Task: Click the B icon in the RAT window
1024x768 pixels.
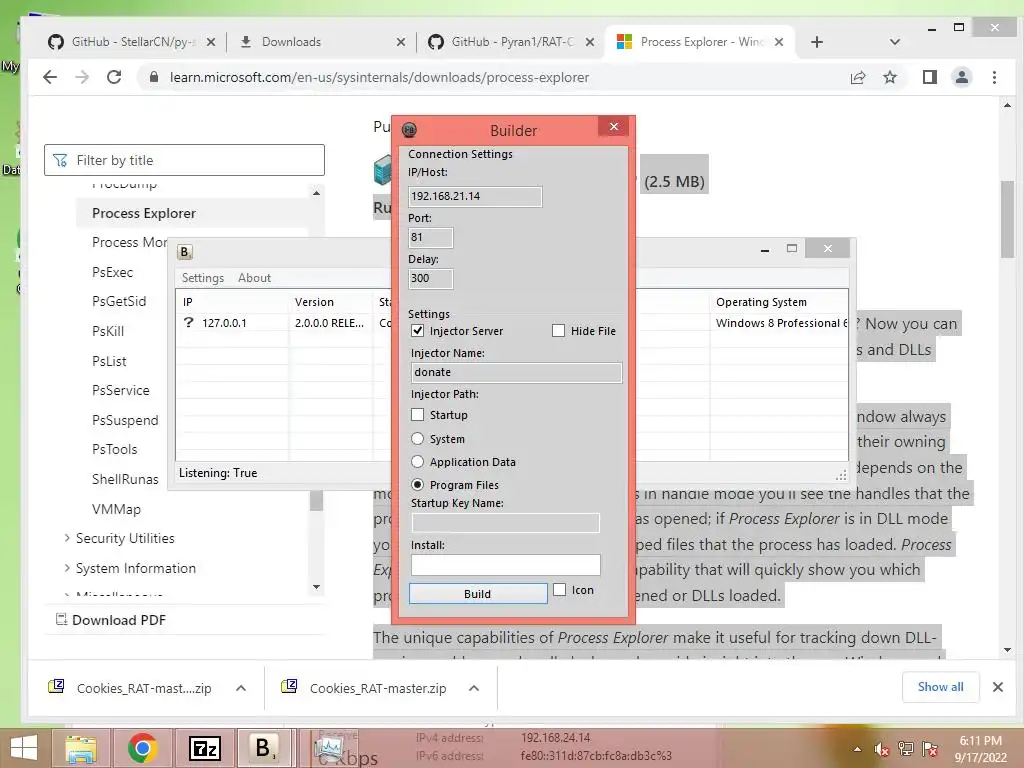Action: (185, 252)
